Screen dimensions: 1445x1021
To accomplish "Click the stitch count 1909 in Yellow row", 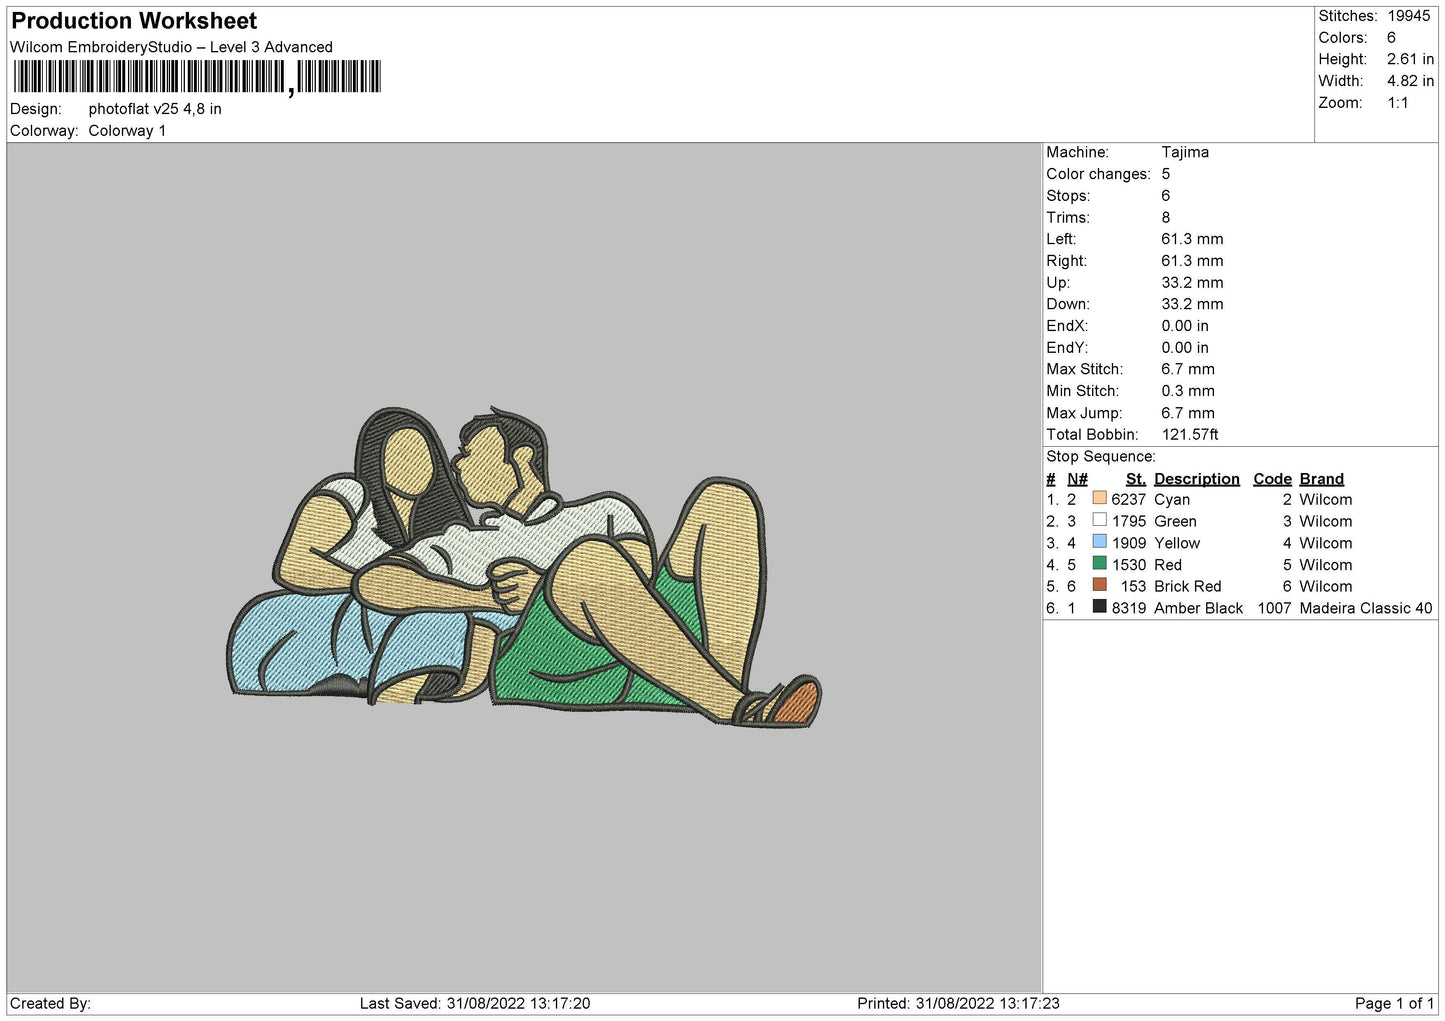I will pos(1128,543).
